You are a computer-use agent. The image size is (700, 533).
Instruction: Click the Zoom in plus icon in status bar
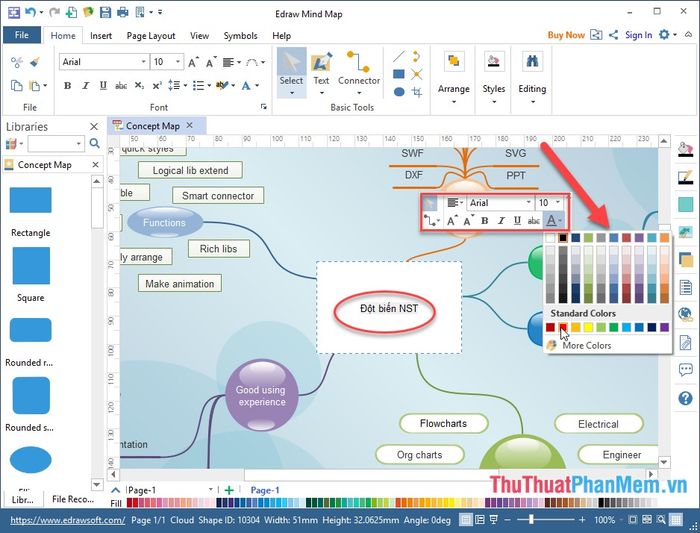(x=582, y=520)
